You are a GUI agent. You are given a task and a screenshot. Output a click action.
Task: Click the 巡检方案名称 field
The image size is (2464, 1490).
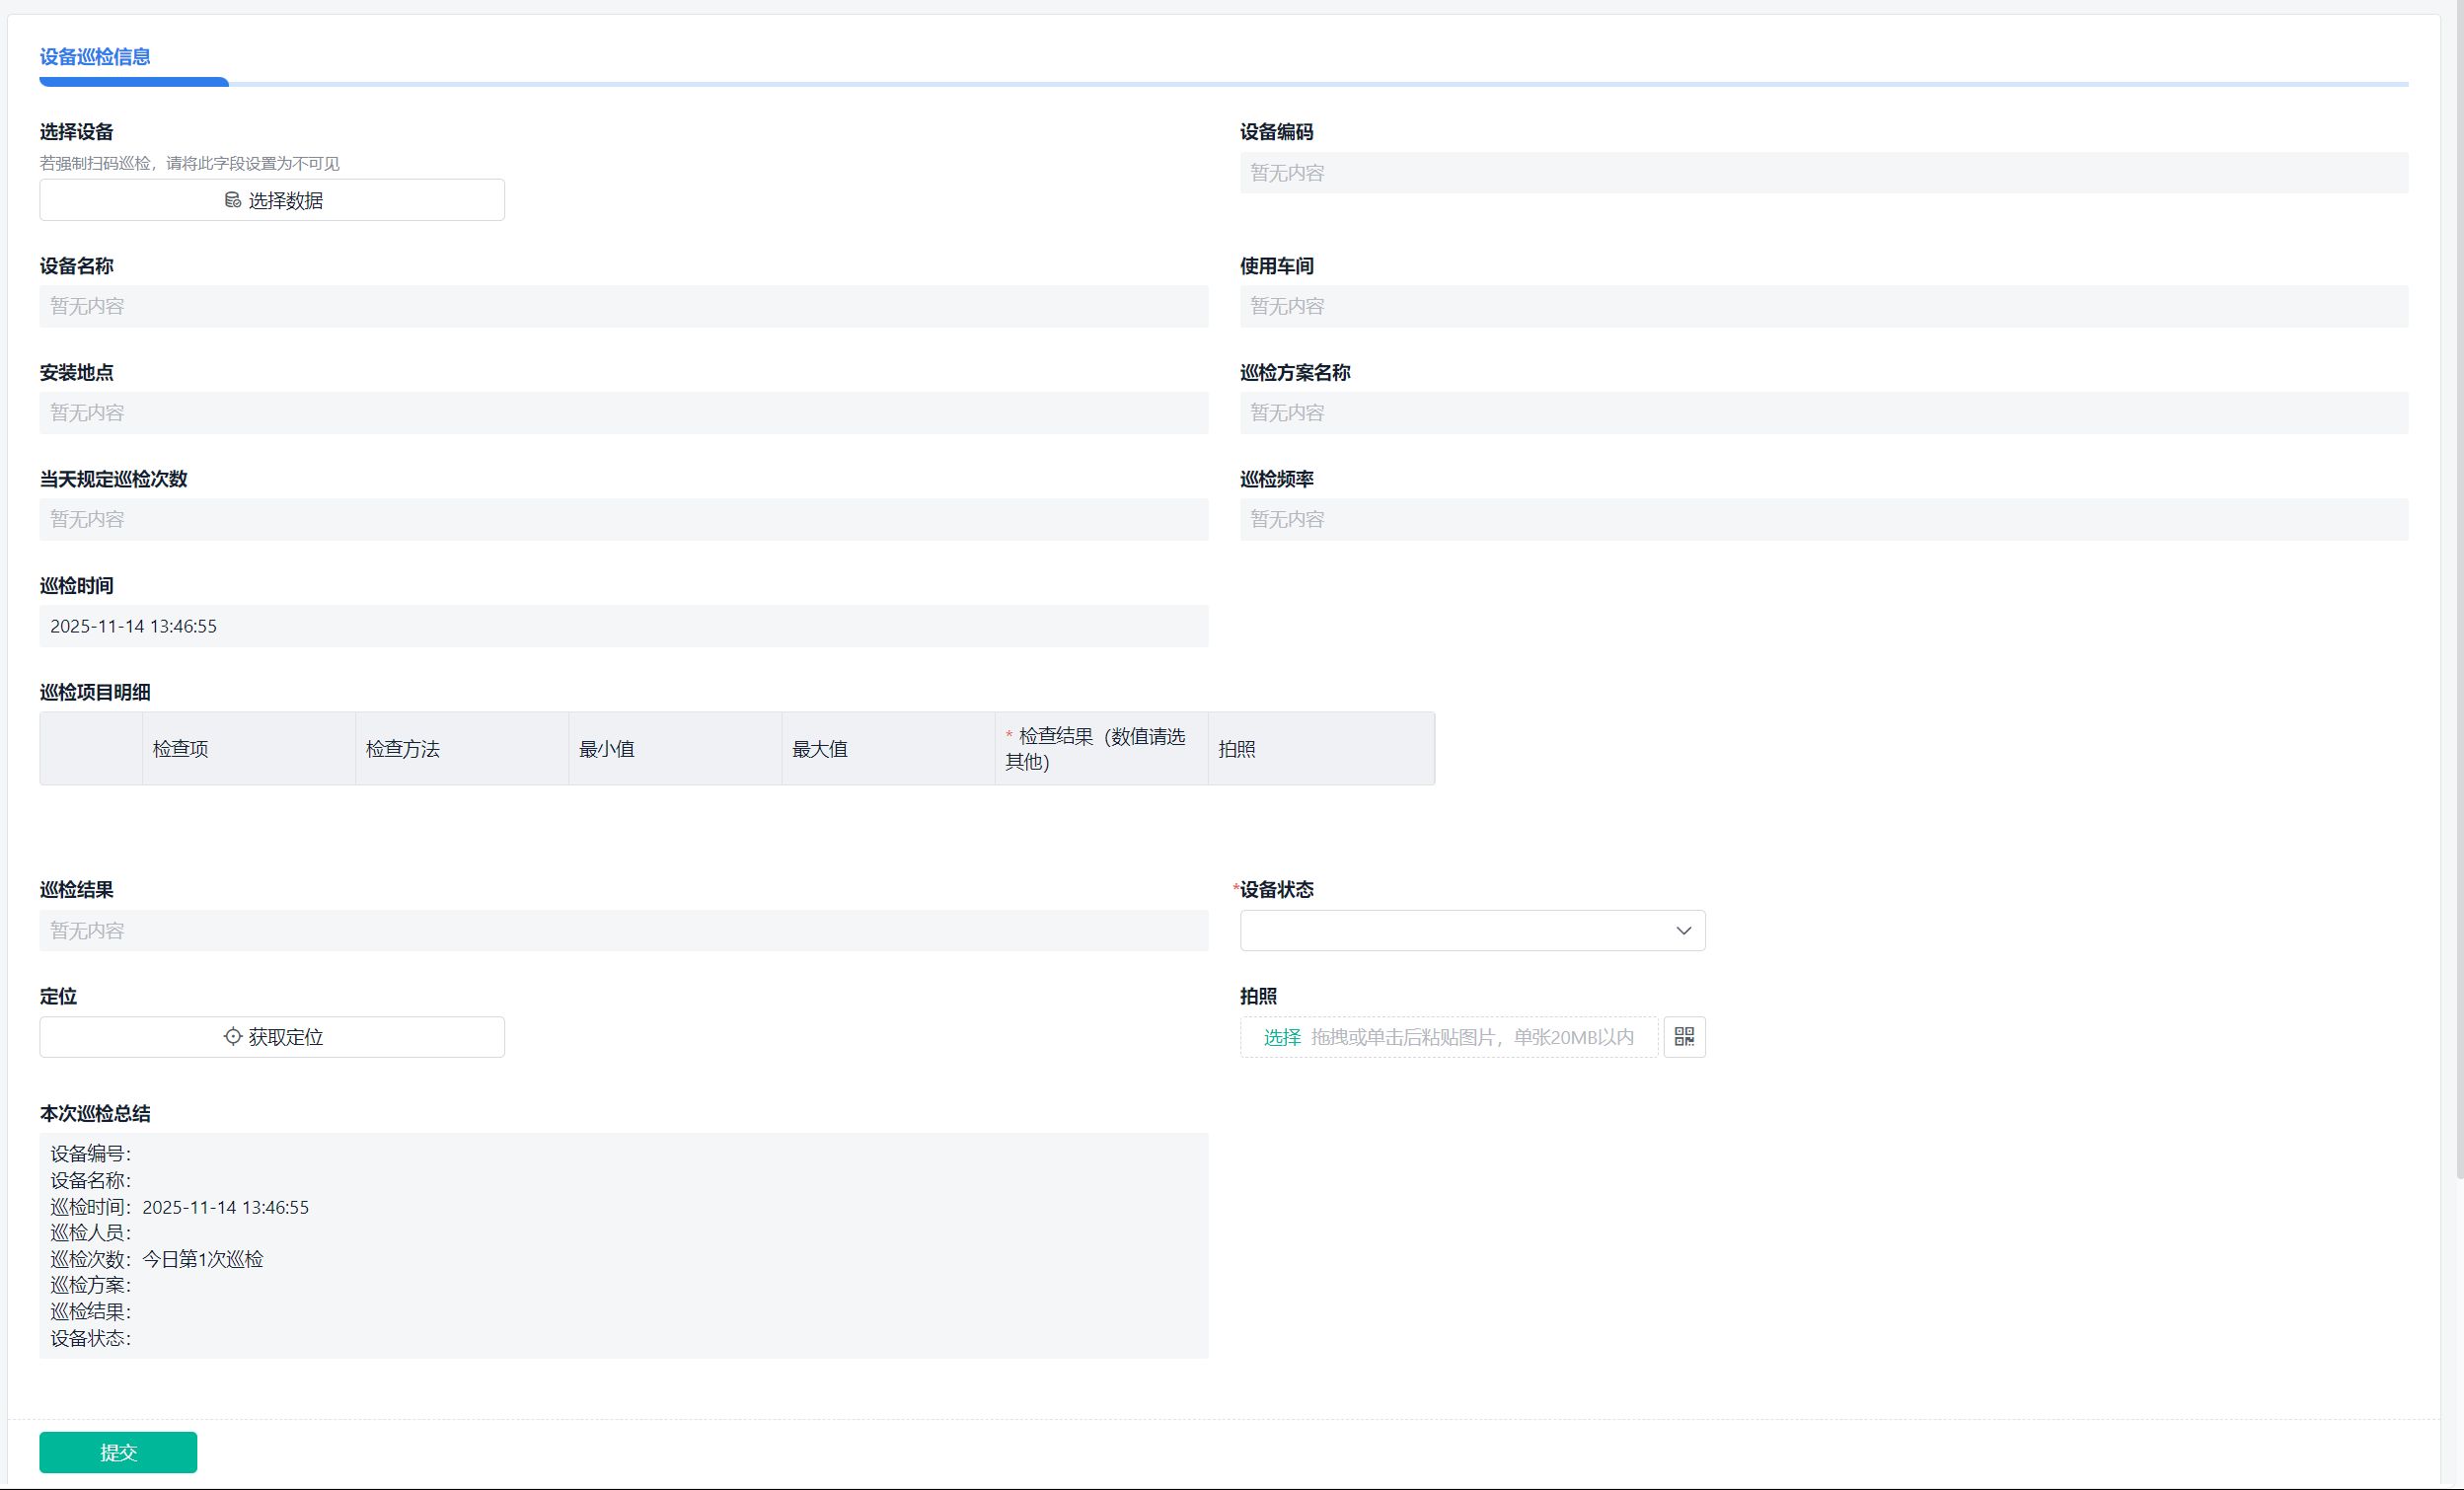coord(1823,413)
